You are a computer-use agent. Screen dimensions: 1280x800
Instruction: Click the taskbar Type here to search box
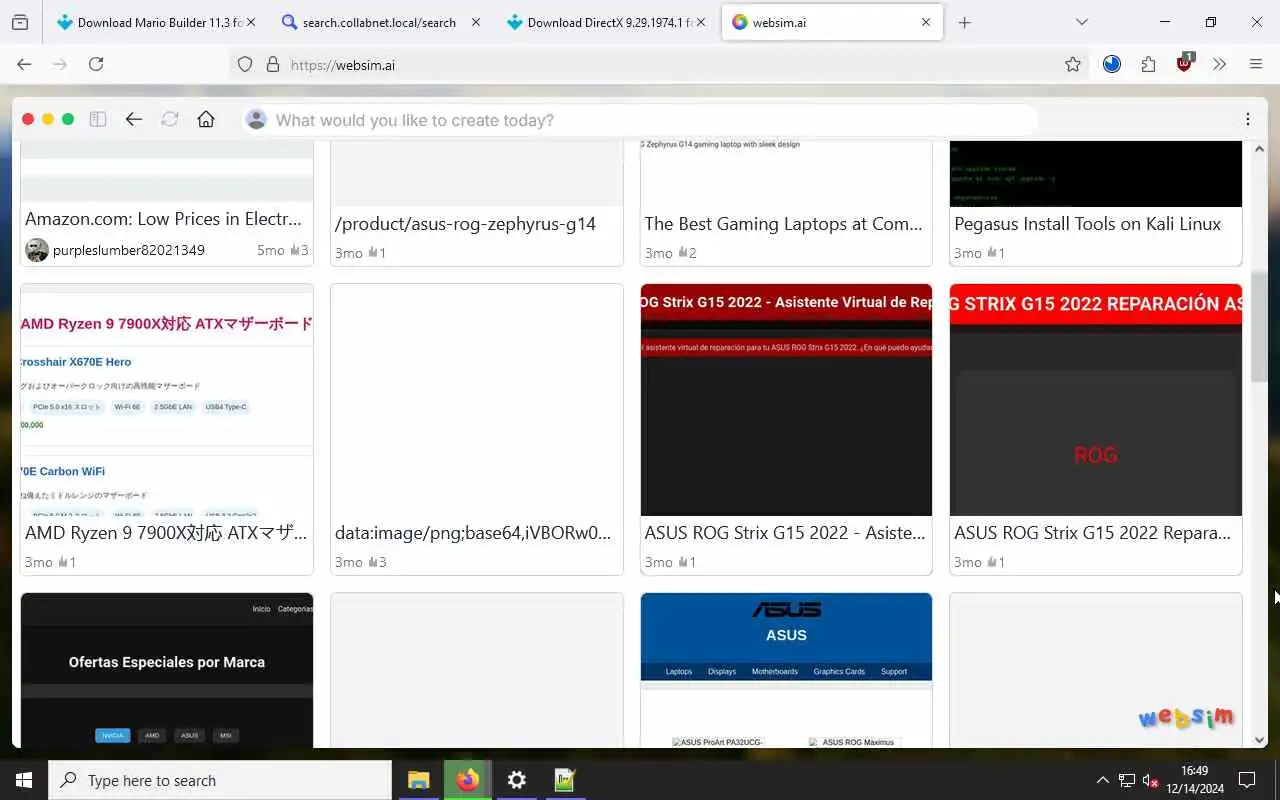pos(220,780)
